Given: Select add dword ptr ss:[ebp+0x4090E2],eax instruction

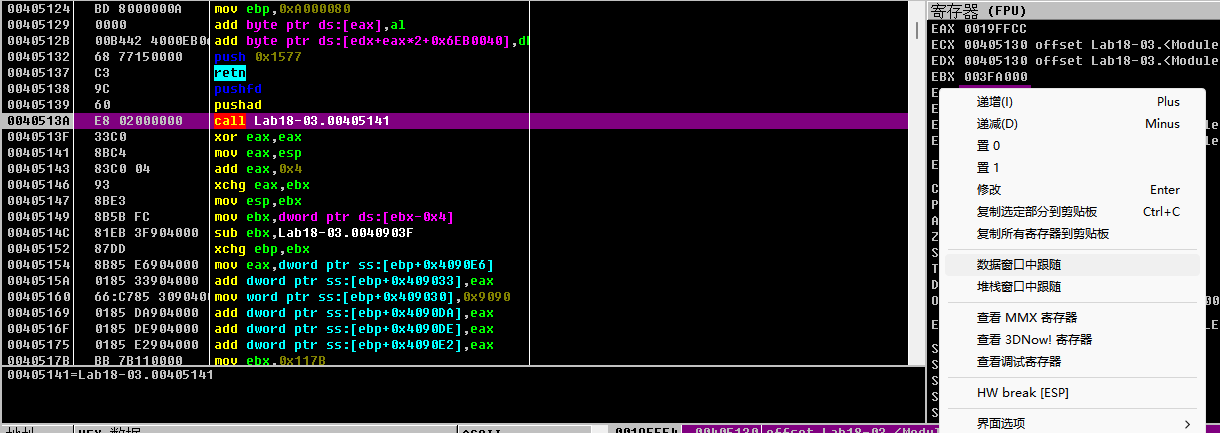Looking at the screenshot, I should click(354, 345).
